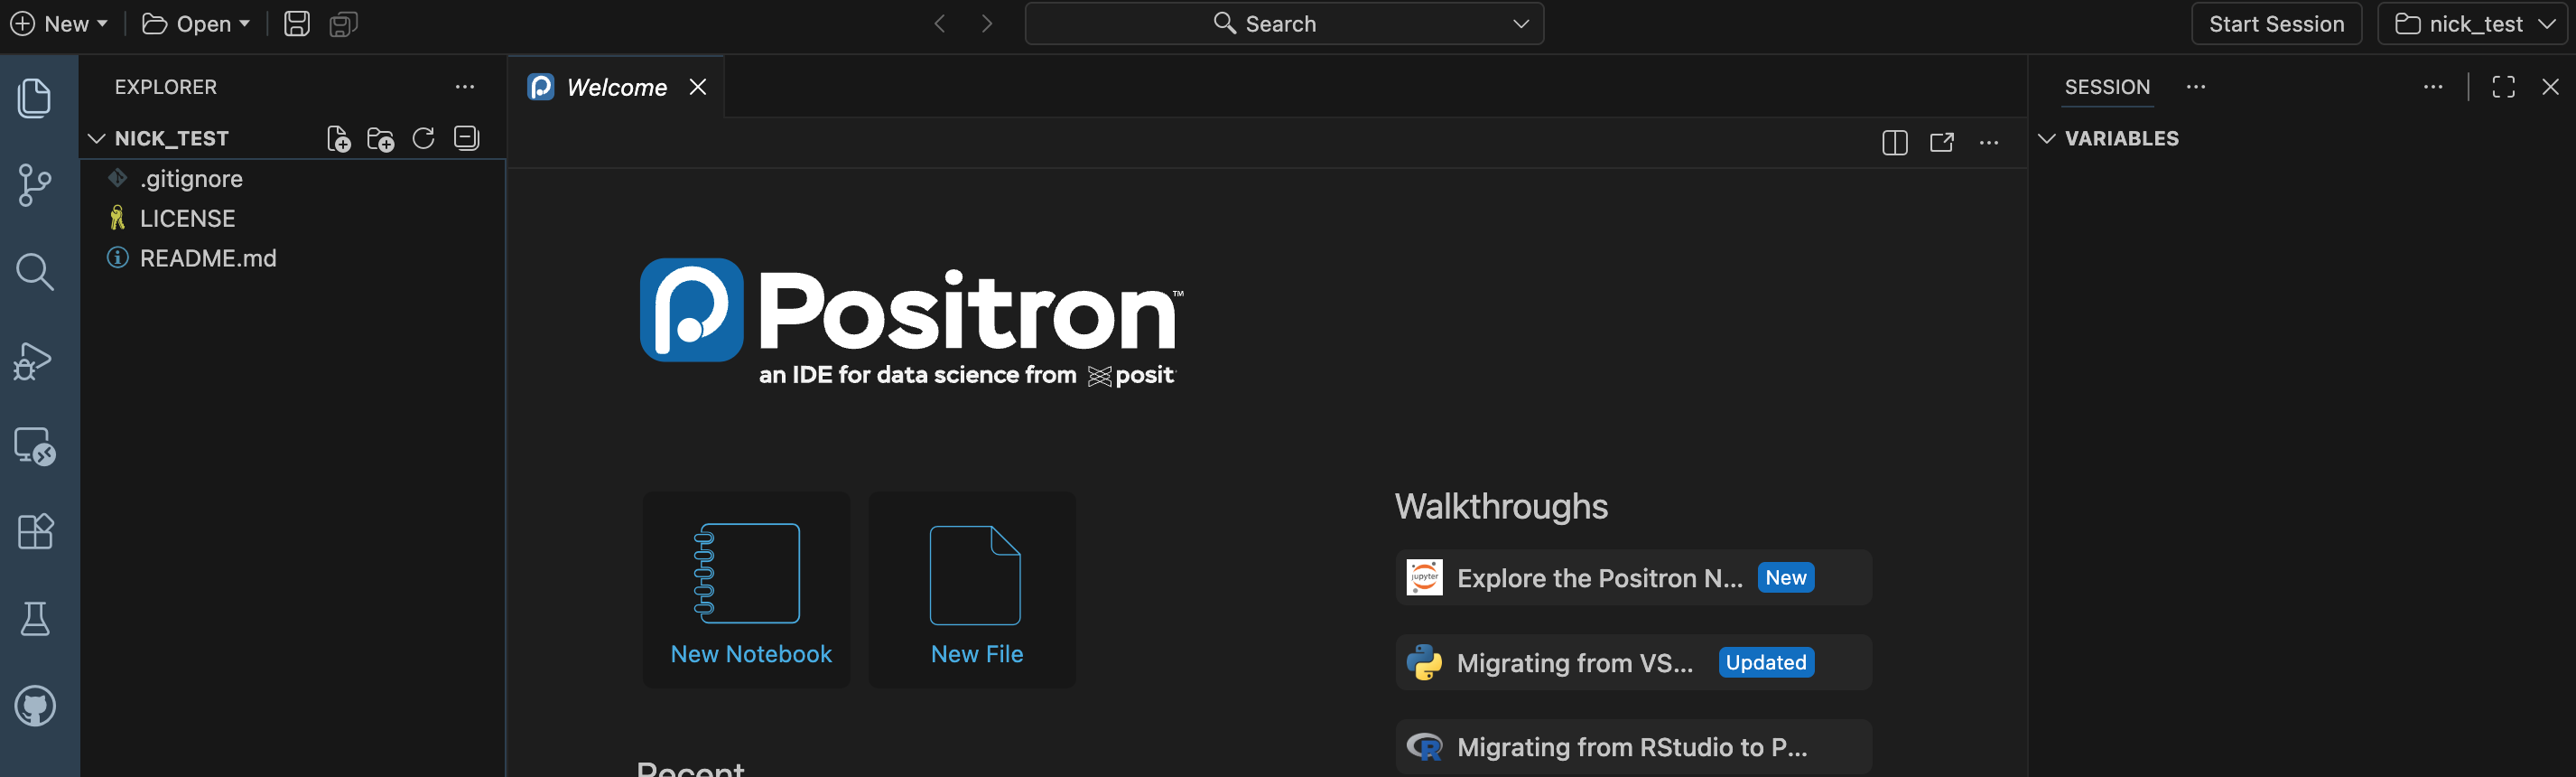Create a new folder in NICK_TEST
Screen dimensions: 2576x777
coord(381,139)
